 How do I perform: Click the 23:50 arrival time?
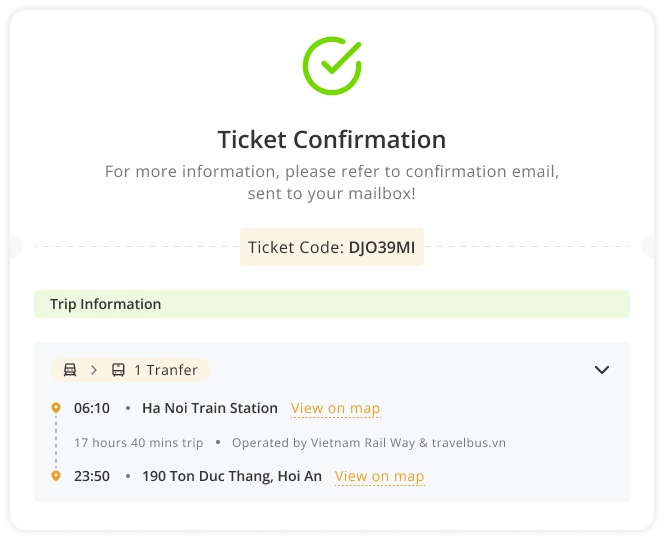coord(92,476)
